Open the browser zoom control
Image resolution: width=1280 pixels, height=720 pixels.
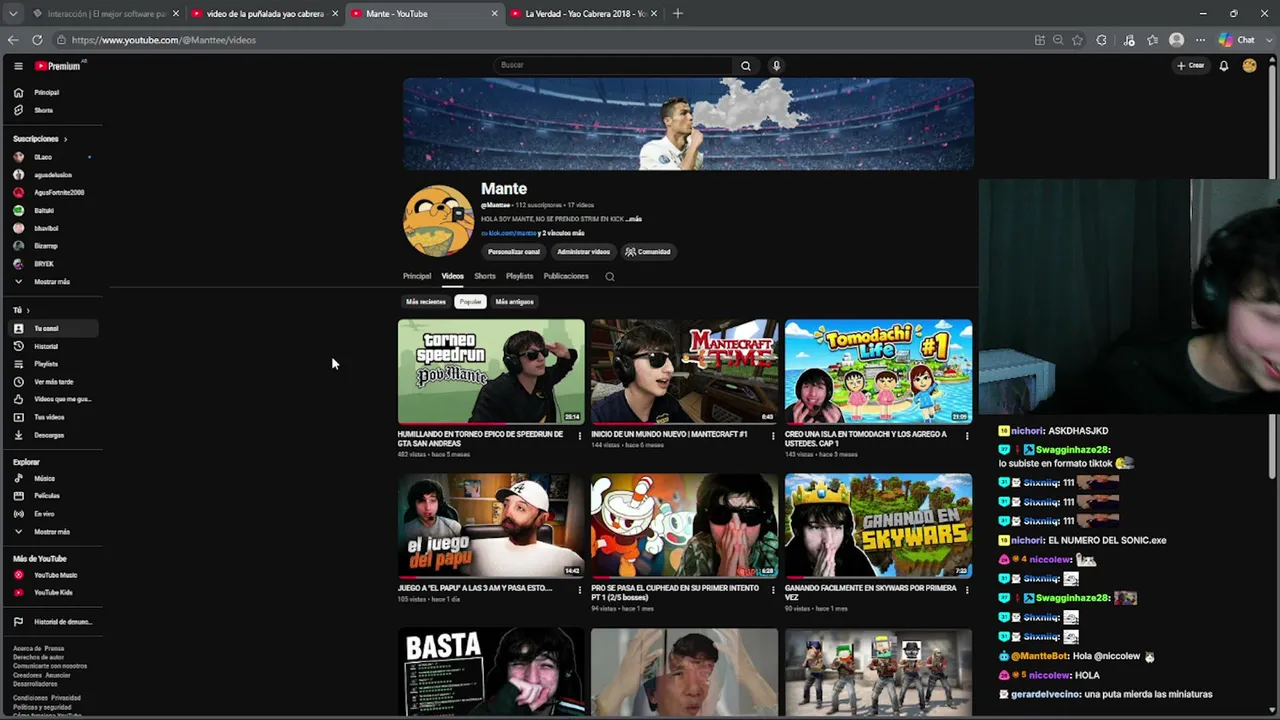(x=1058, y=40)
